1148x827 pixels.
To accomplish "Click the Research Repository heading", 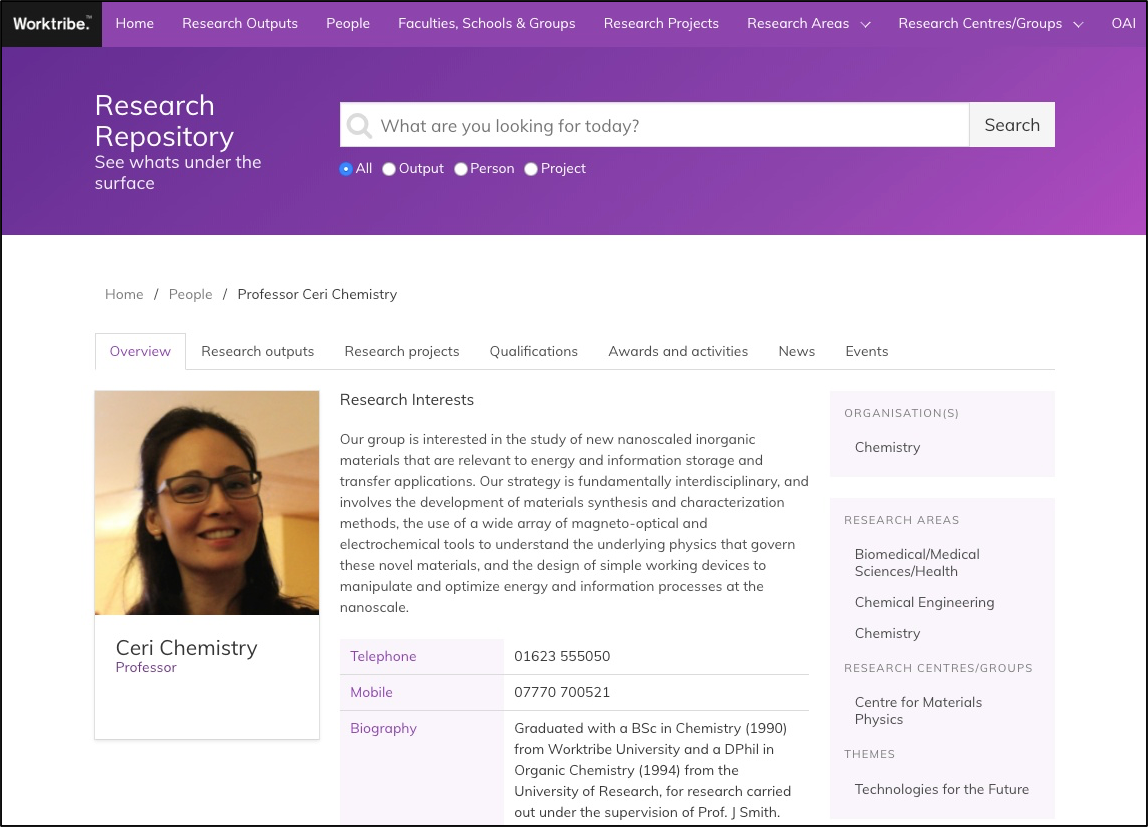I will point(165,121).
